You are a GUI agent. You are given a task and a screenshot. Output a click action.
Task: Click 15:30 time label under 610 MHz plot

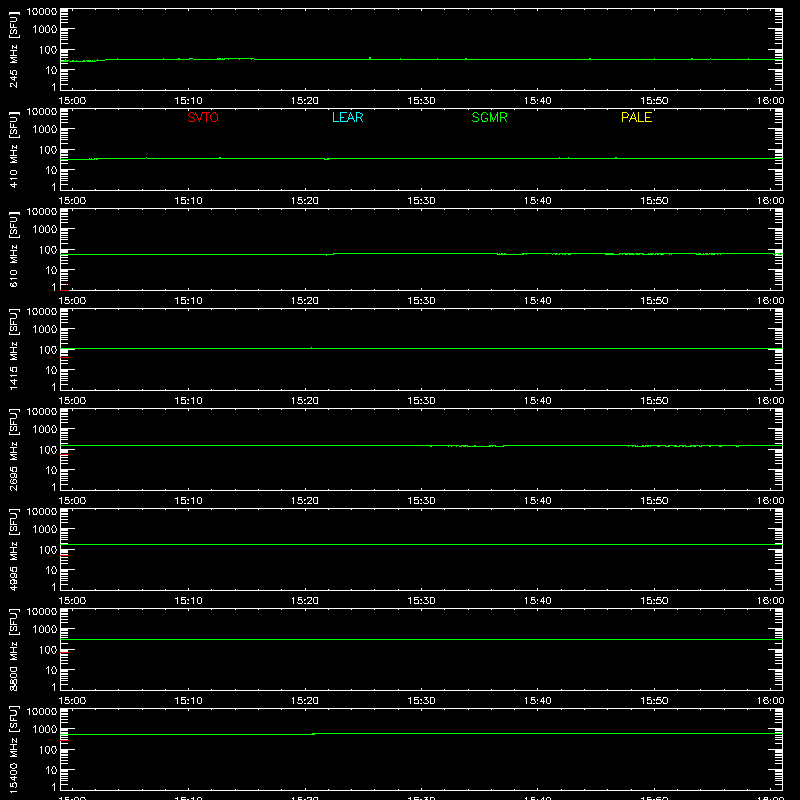[421, 301]
